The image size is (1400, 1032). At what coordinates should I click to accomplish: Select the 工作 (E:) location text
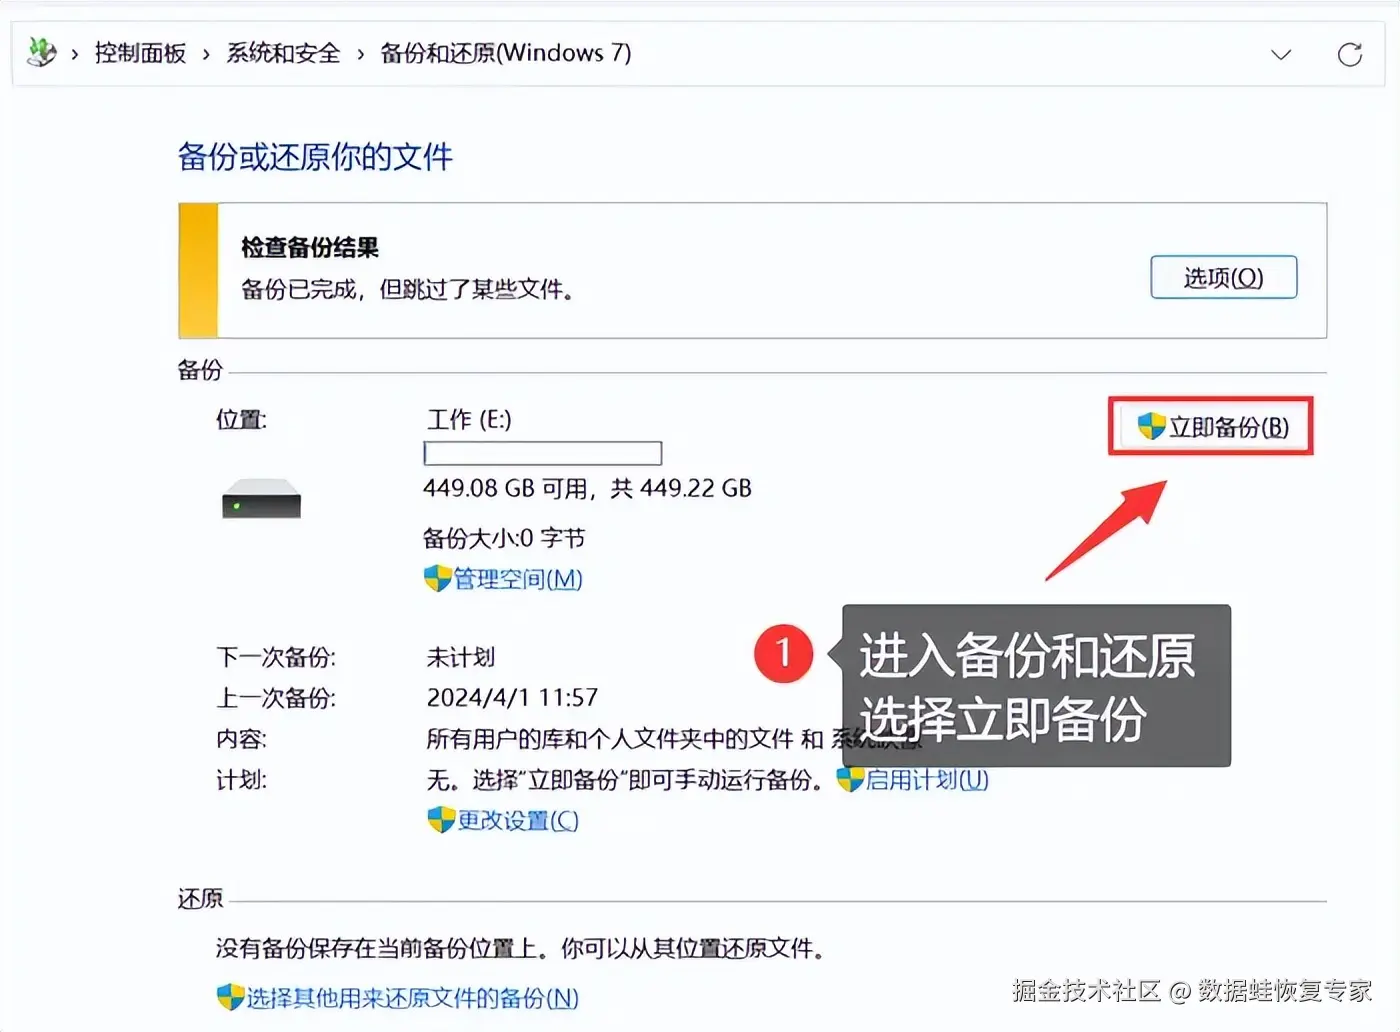point(469,419)
